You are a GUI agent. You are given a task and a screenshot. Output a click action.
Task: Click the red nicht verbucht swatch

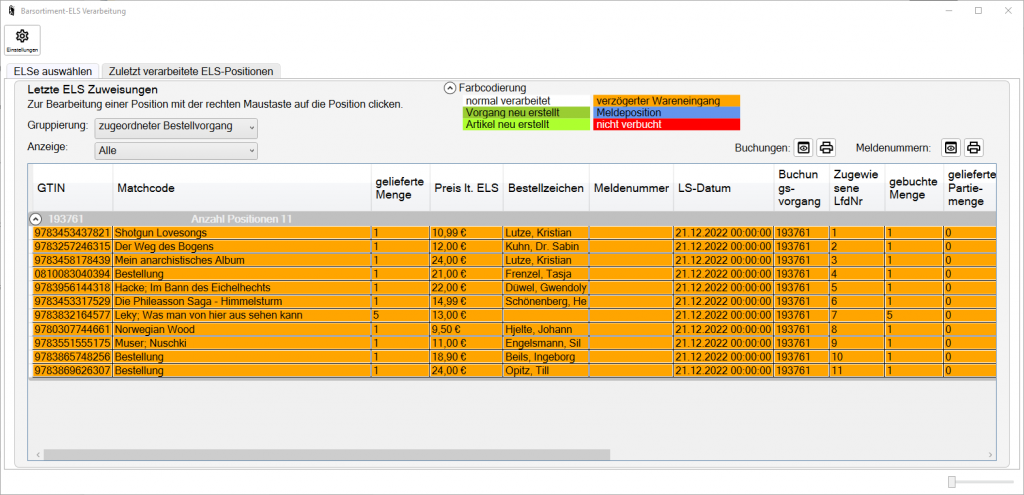pyautogui.click(x=665, y=125)
